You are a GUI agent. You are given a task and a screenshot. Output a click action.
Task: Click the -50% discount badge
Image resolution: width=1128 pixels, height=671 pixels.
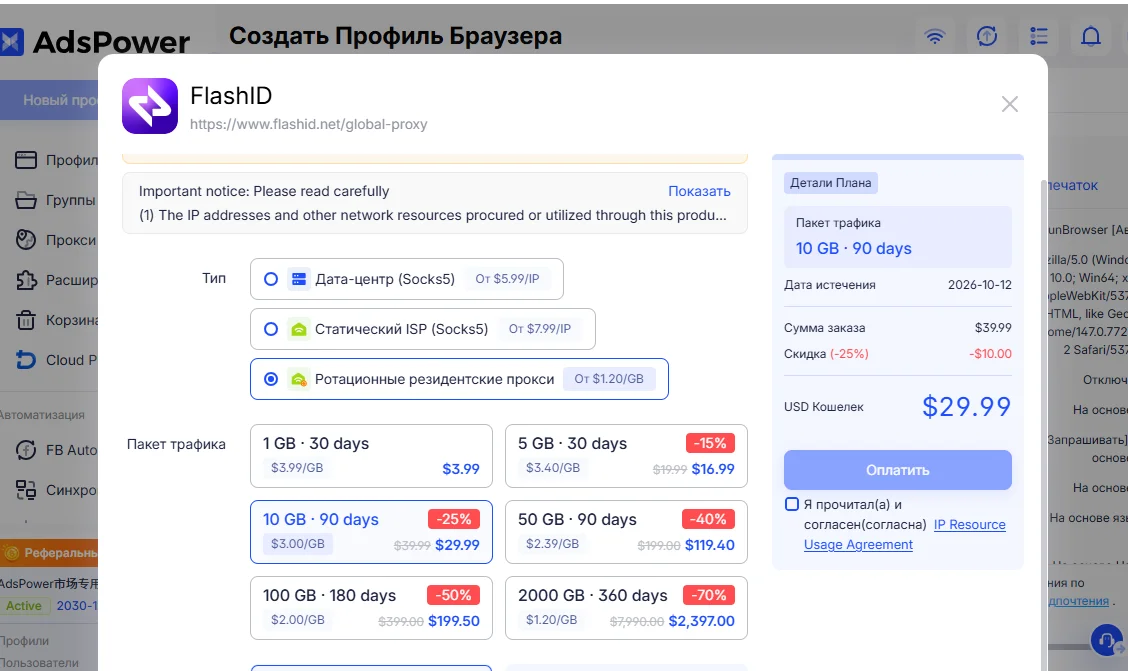tap(453, 595)
